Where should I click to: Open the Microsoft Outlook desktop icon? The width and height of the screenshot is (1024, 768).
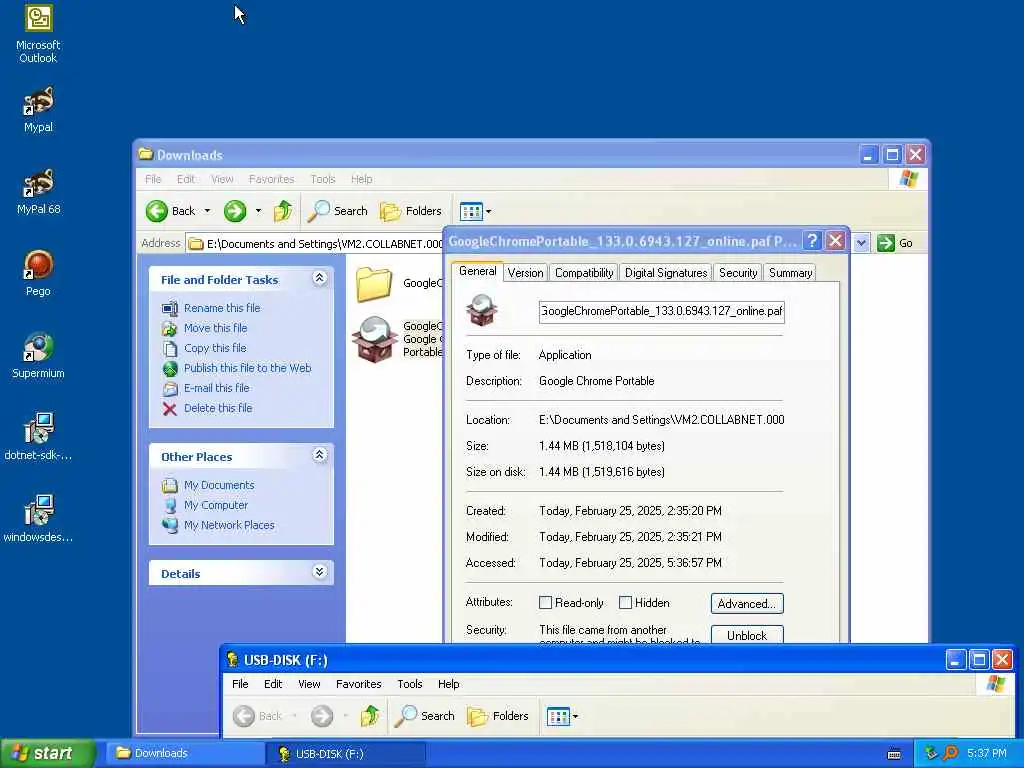pos(38,33)
